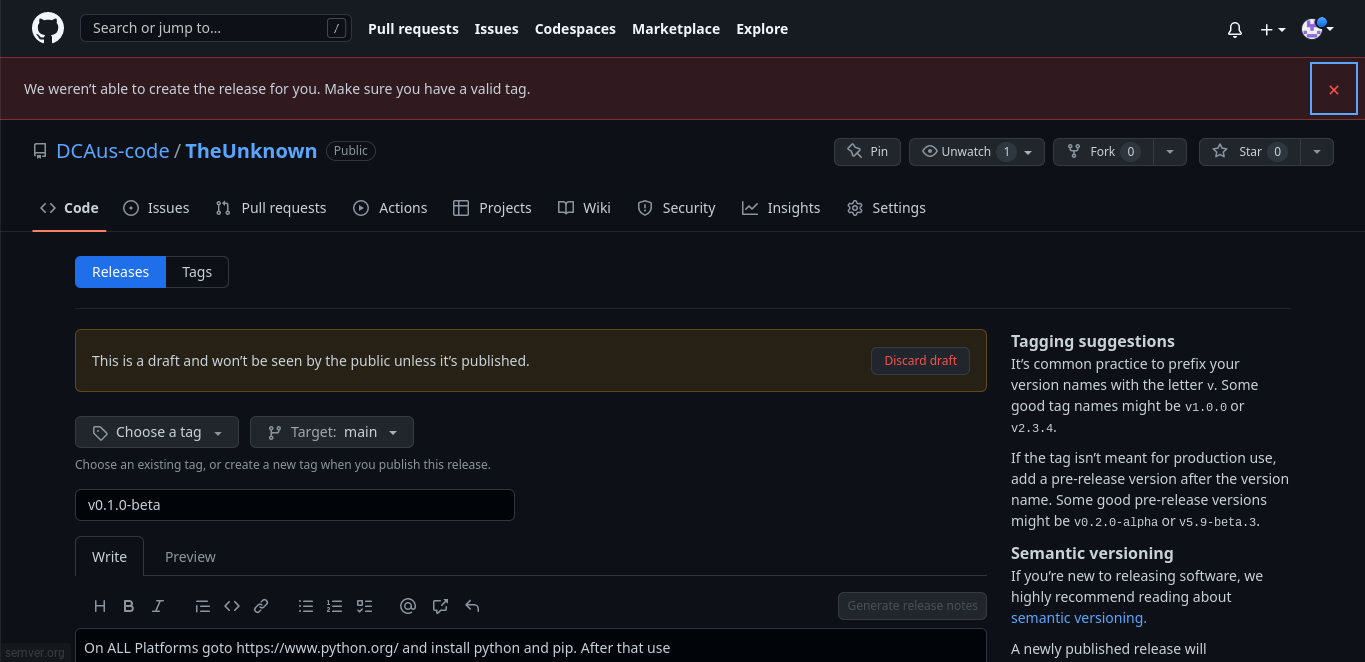Open the repository Pull requests tab
Image resolution: width=1365 pixels, height=662 pixels.
click(271, 208)
